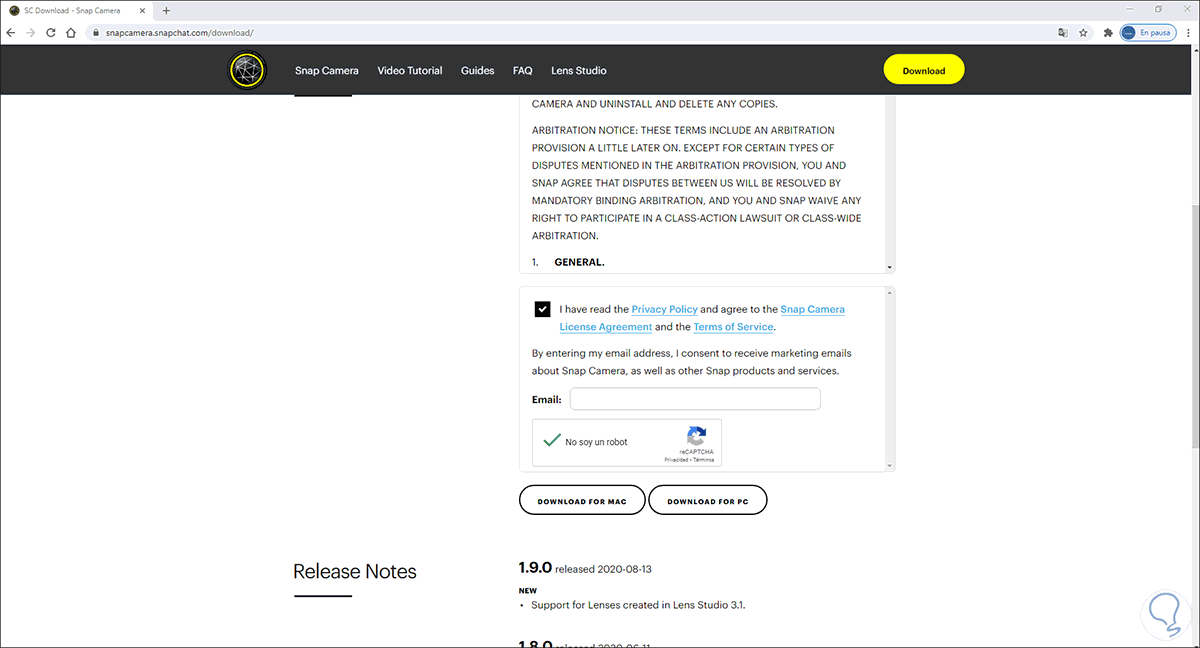Open a new tab with the plus icon
Screen dimensions: 1200x648
(x=166, y=10)
